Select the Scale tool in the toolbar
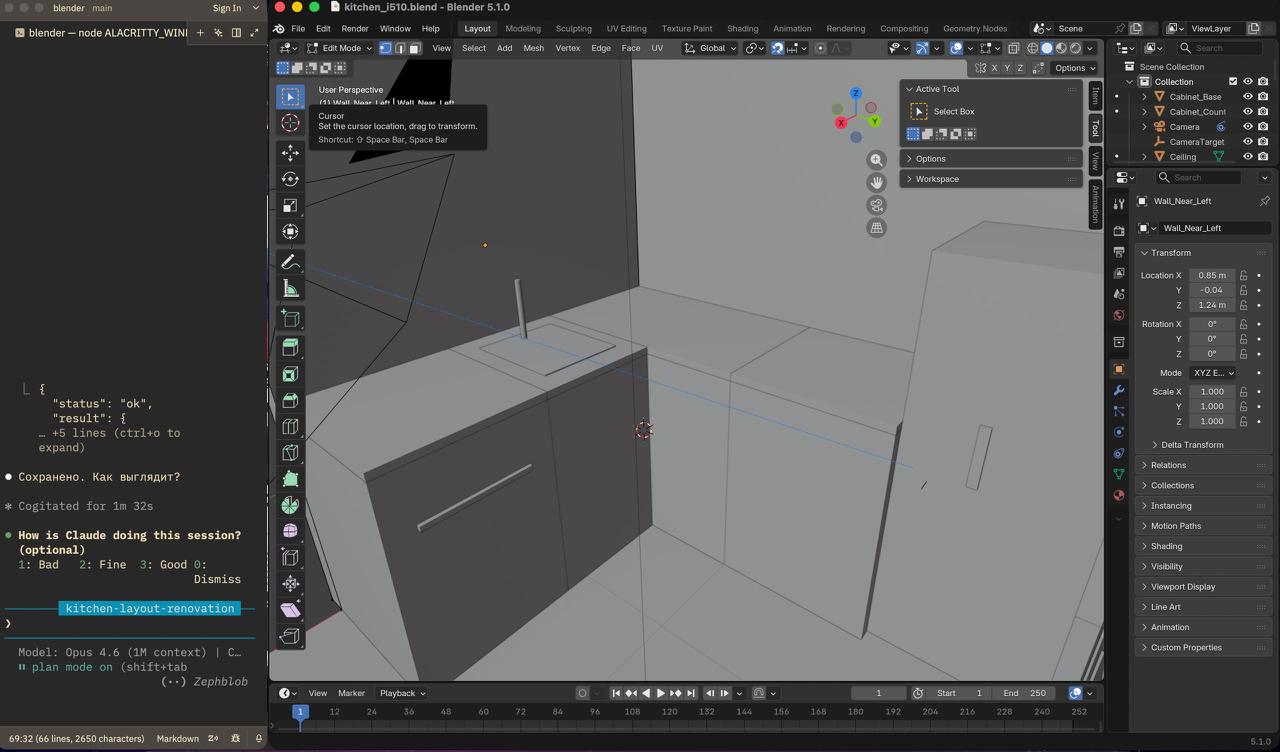 (290, 205)
